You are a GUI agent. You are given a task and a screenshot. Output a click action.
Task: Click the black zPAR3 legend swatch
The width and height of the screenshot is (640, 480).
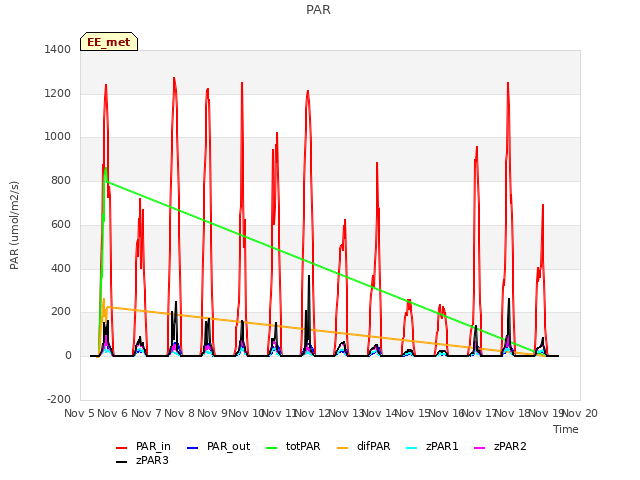click(122, 462)
